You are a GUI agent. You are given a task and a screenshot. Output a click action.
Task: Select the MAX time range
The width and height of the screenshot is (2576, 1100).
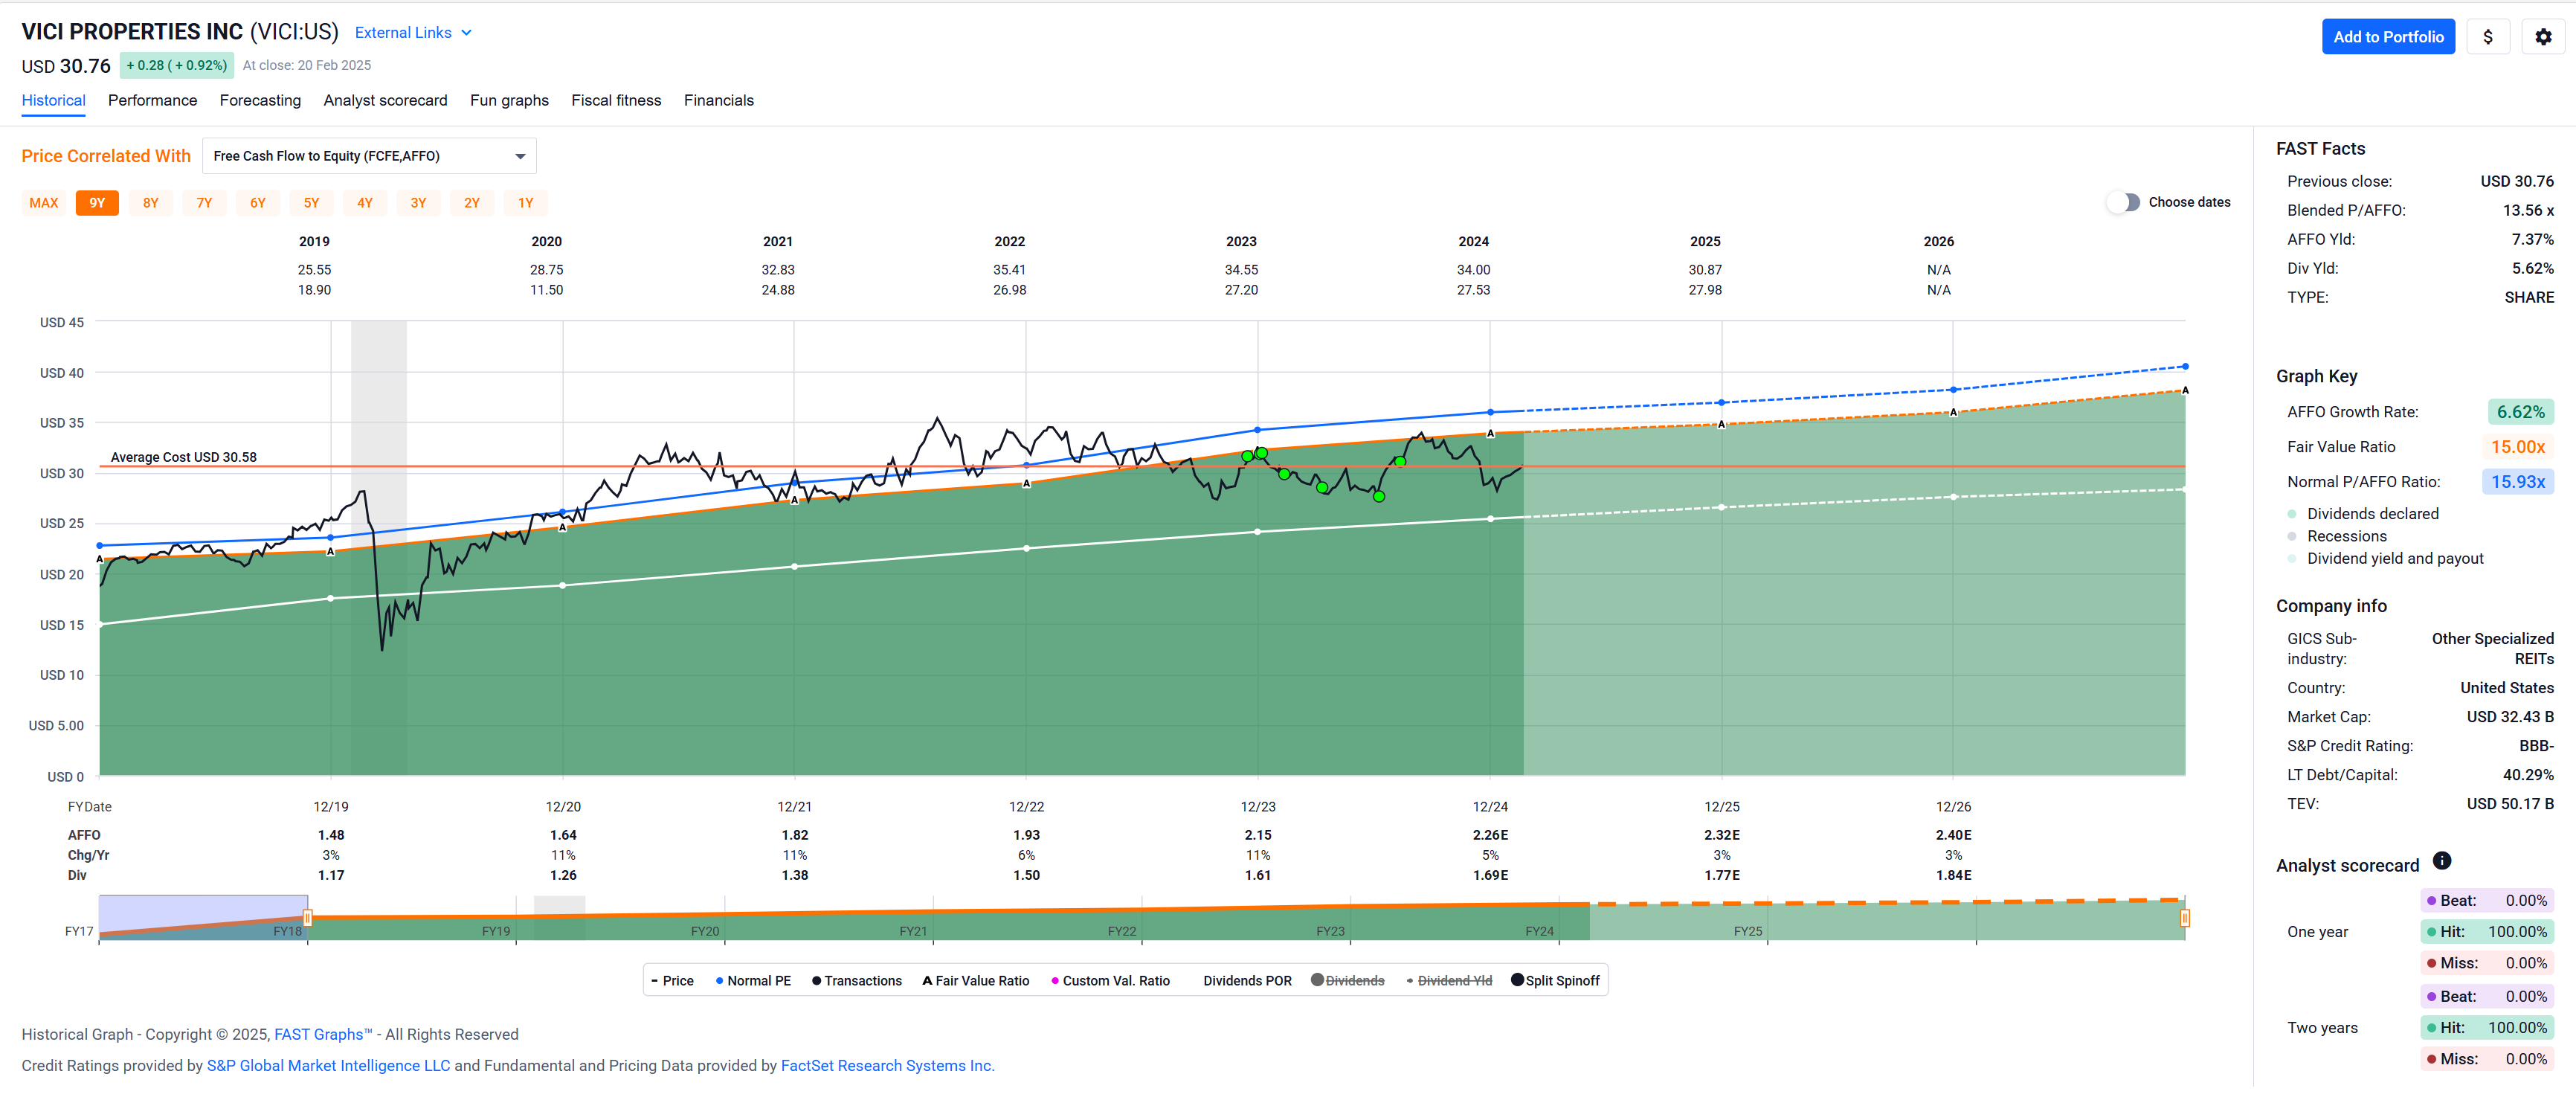[x=44, y=203]
